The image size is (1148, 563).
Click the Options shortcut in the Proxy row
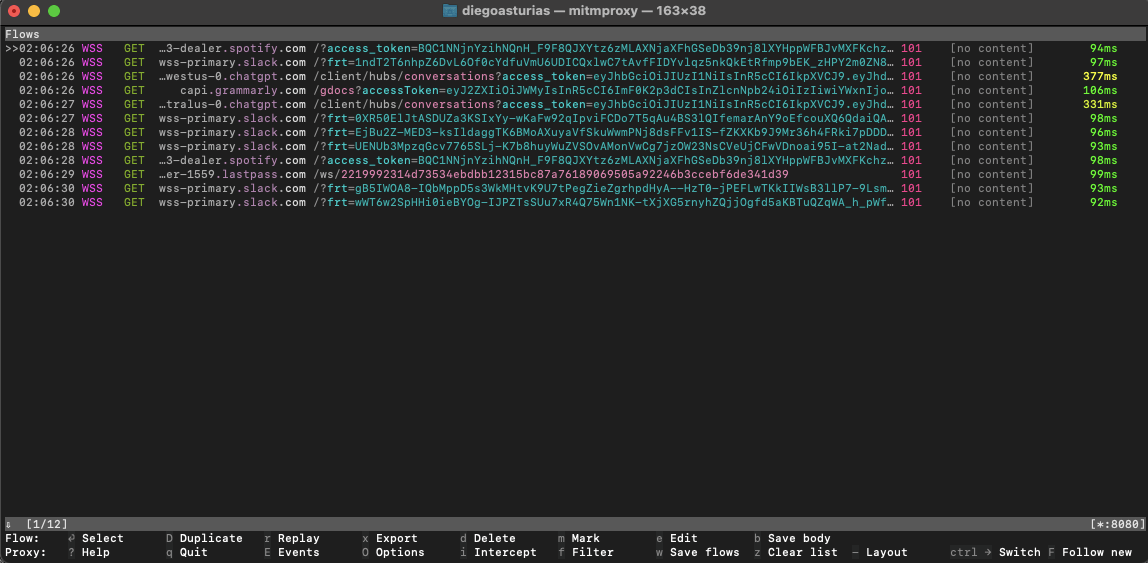(400, 552)
